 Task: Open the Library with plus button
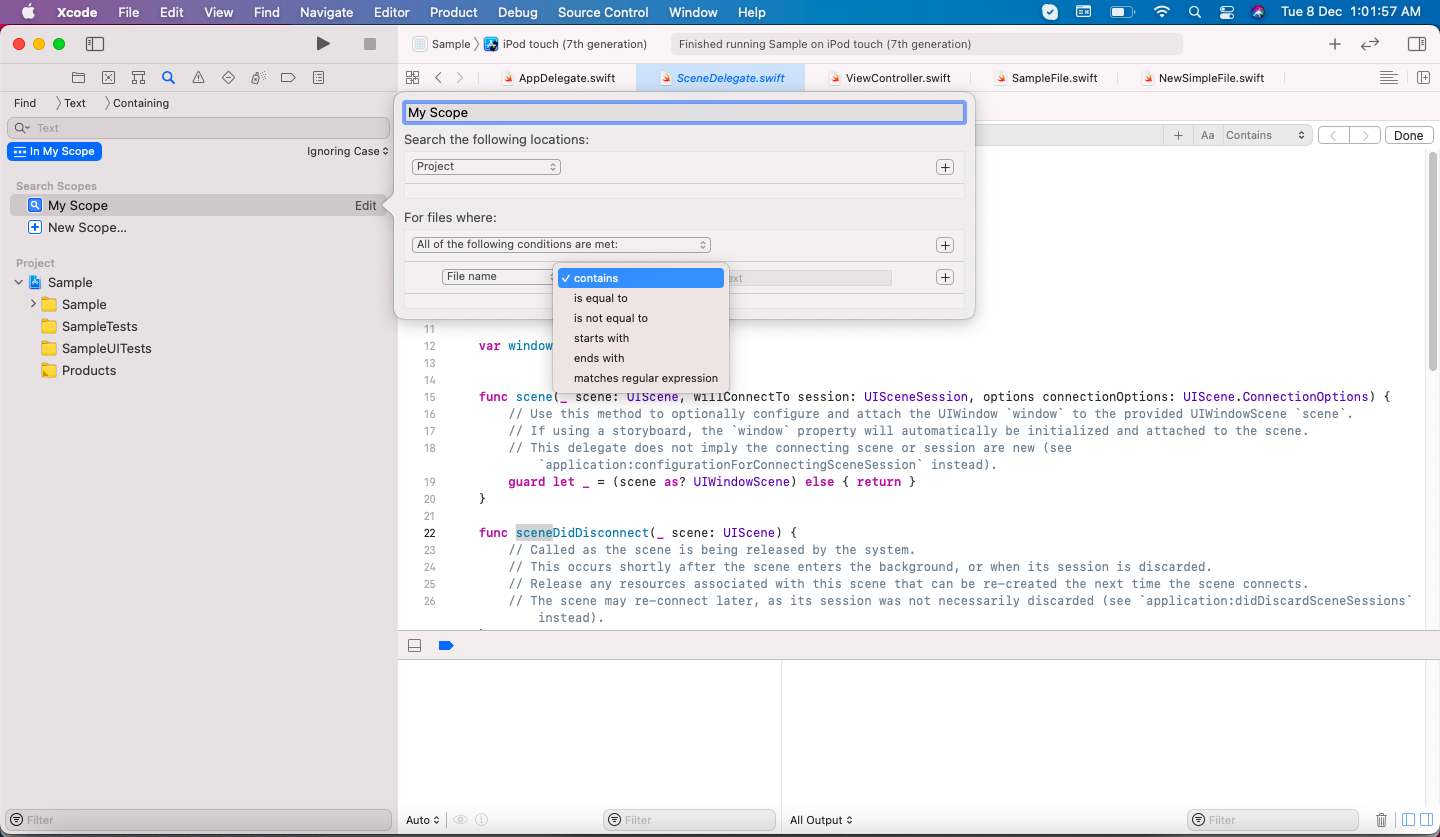click(1334, 44)
